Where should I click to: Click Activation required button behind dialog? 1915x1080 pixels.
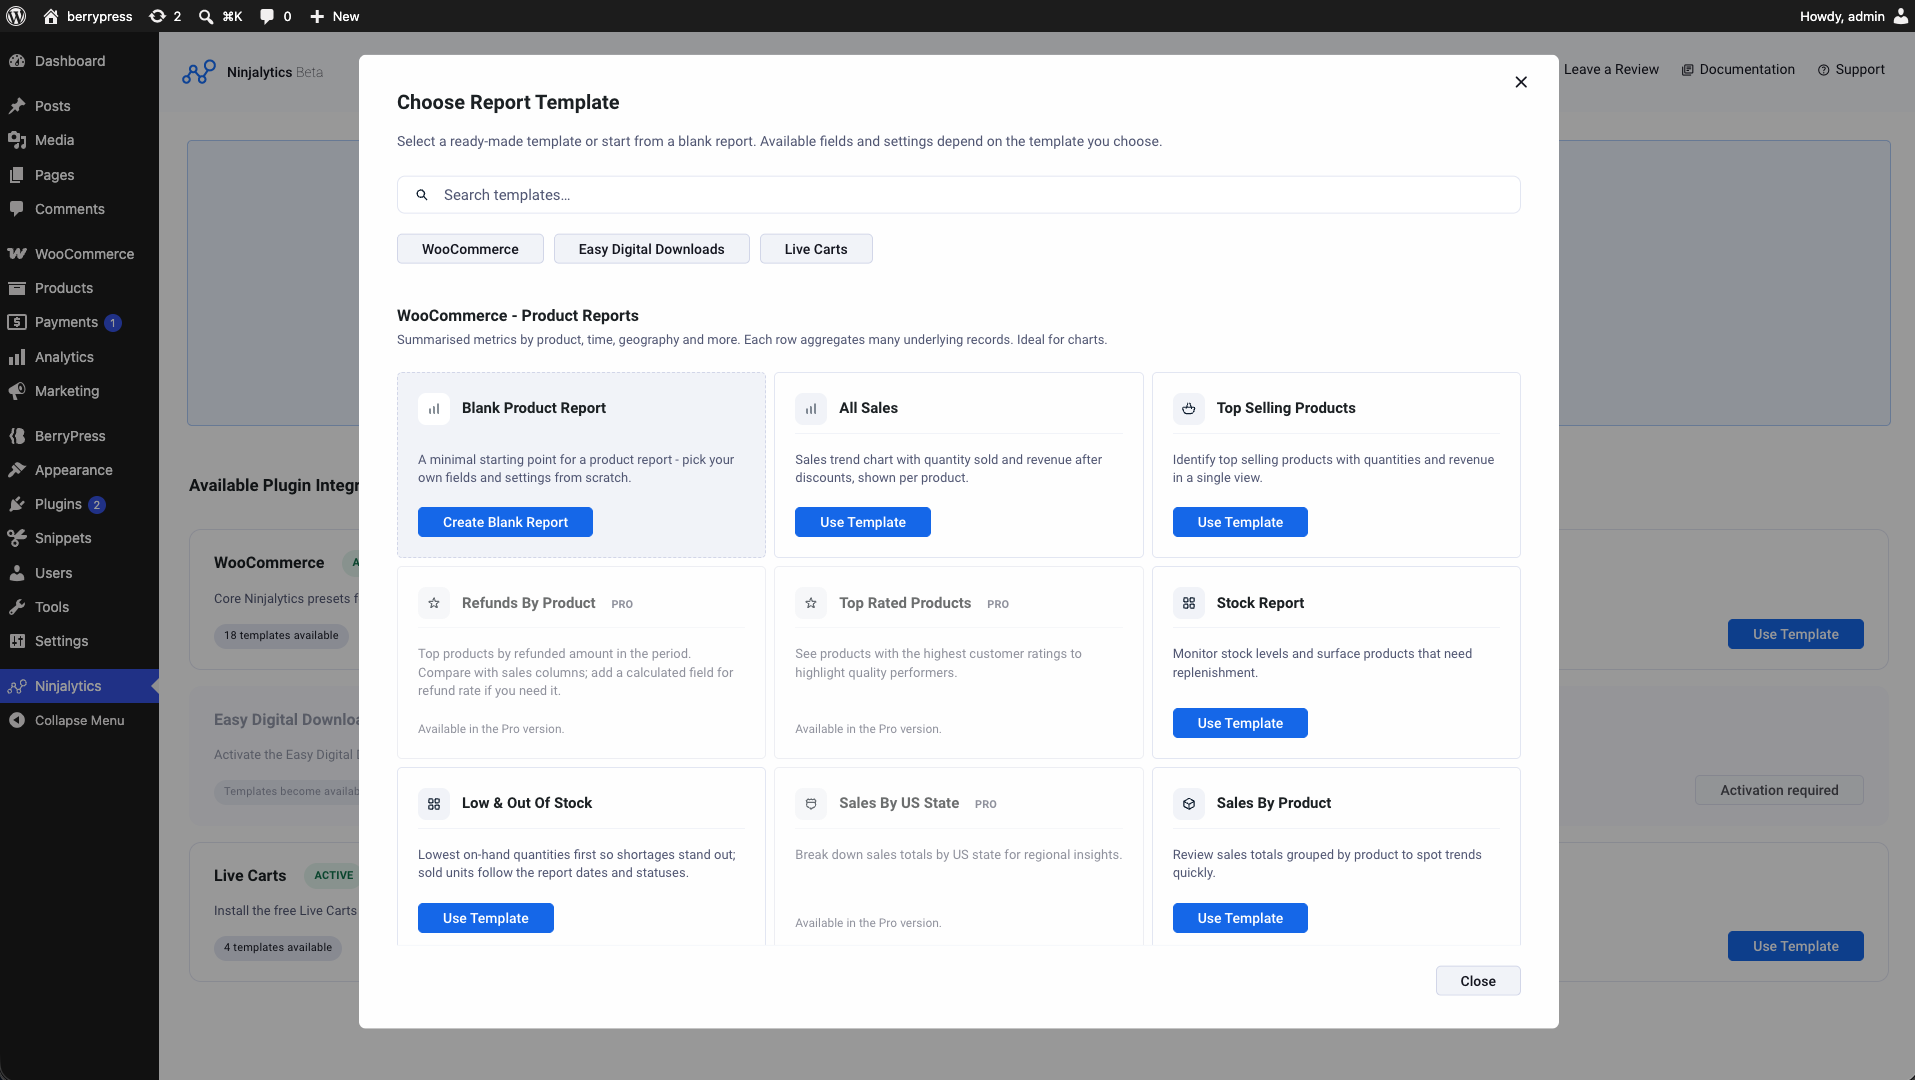(x=1779, y=790)
